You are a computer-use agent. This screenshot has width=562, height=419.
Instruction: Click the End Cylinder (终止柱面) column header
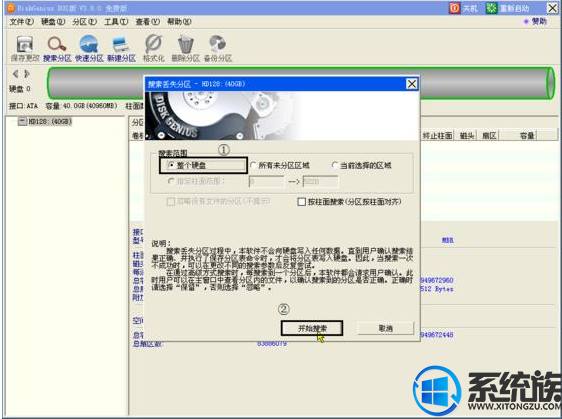coord(437,135)
